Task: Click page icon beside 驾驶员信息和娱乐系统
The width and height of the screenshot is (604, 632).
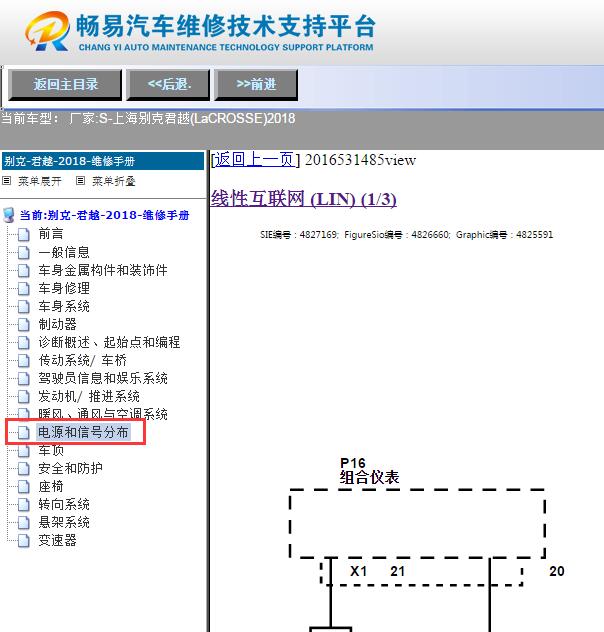Action: [x=23, y=378]
